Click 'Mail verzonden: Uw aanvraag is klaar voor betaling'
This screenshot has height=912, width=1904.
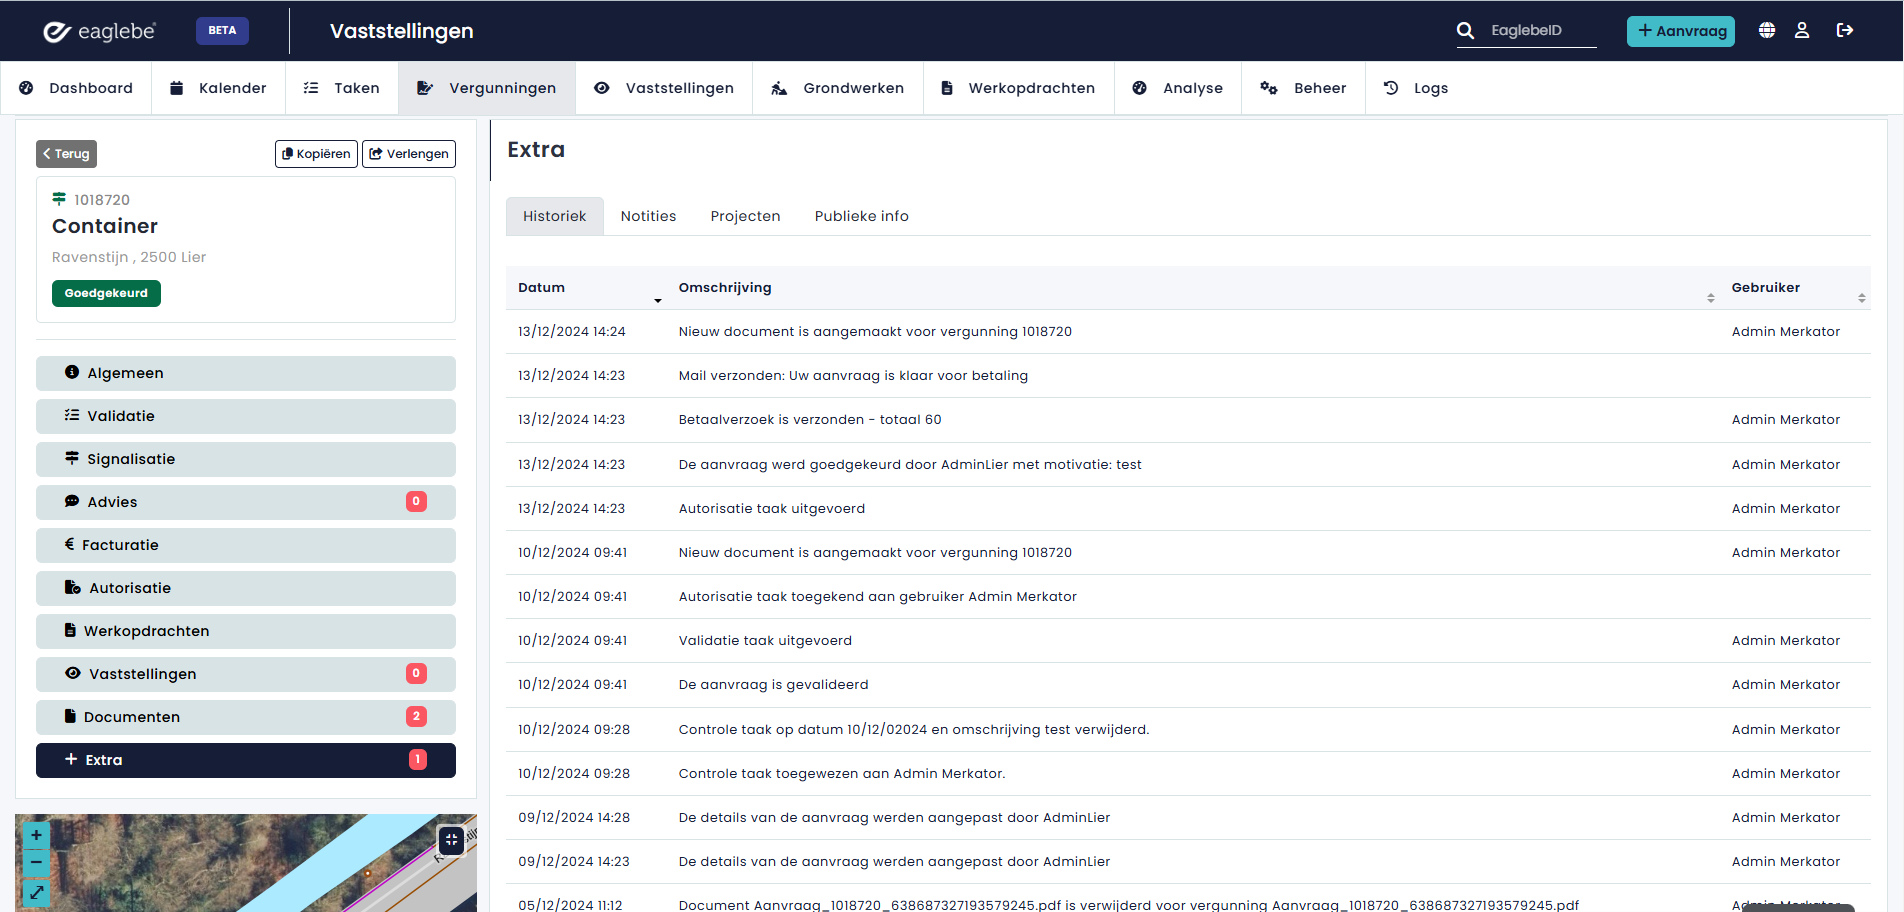pos(853,376)
